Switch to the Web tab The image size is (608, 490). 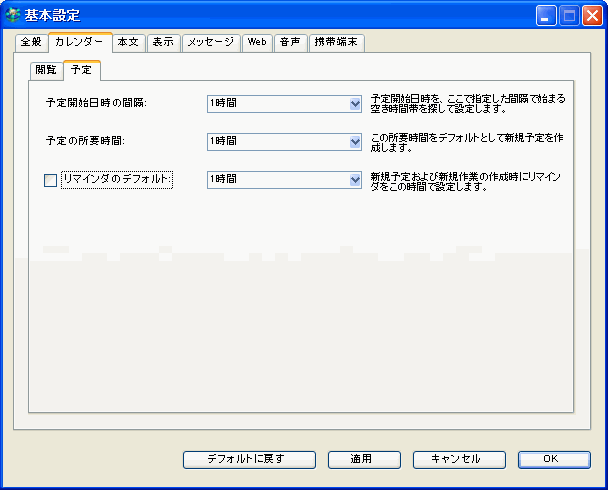pos(257,42)
